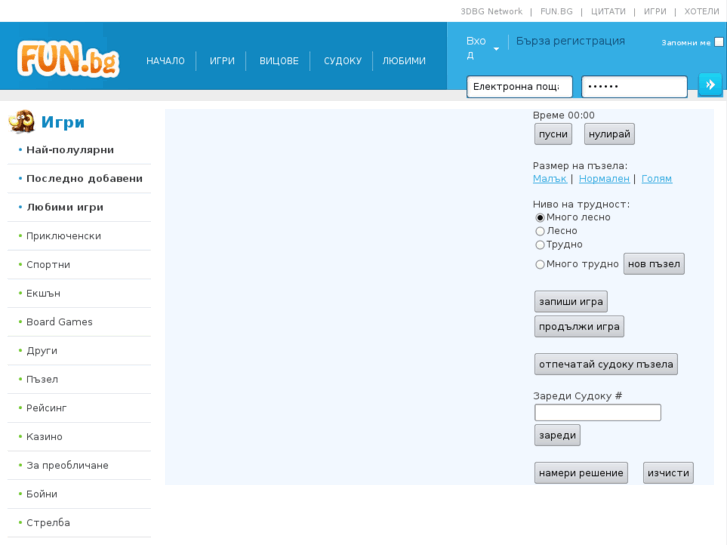Click the mascot icon beside Игри heading
The image size is (727, 545).
tap(22, 122)
